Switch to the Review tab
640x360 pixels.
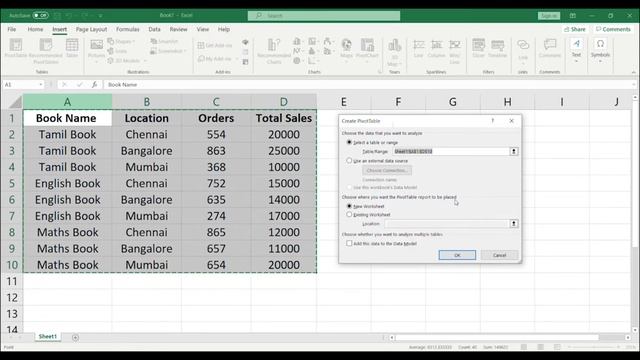178,29
